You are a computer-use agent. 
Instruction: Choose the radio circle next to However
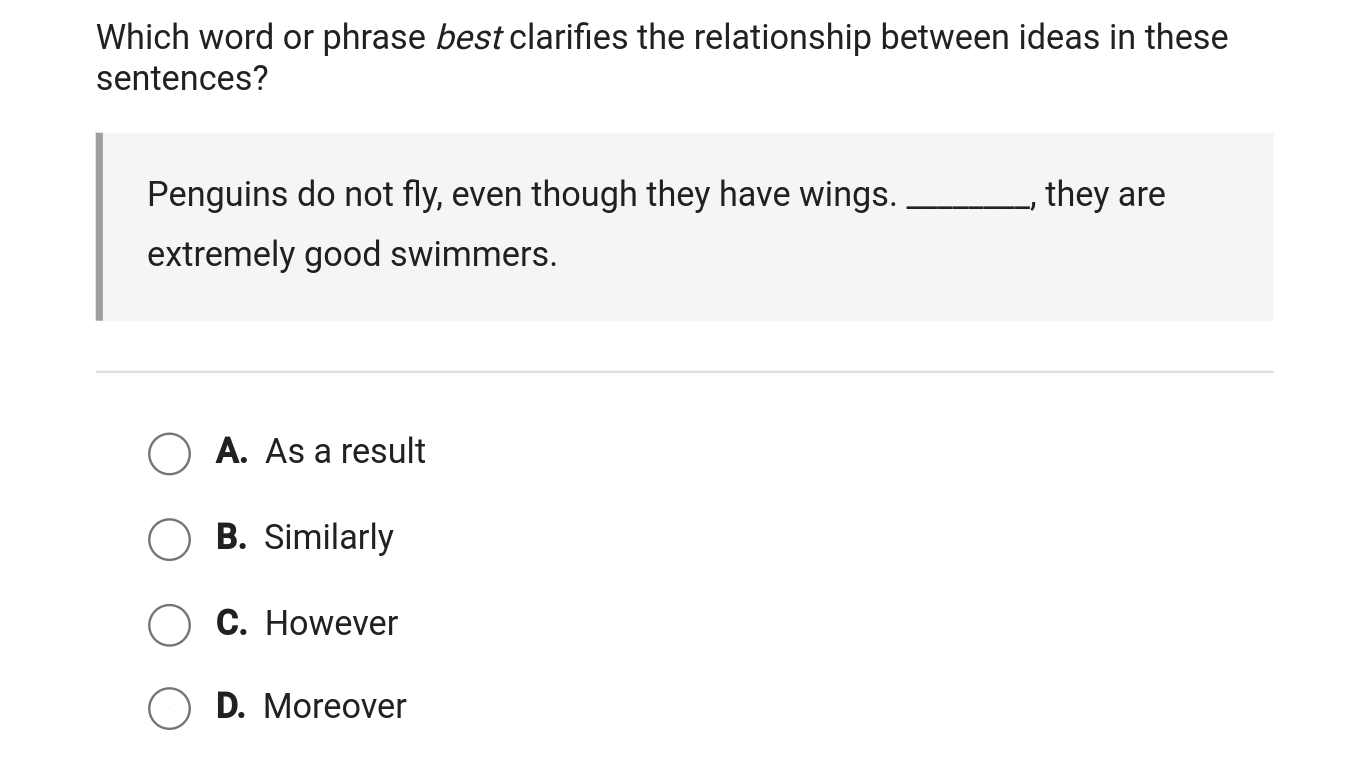pos(170,625)
